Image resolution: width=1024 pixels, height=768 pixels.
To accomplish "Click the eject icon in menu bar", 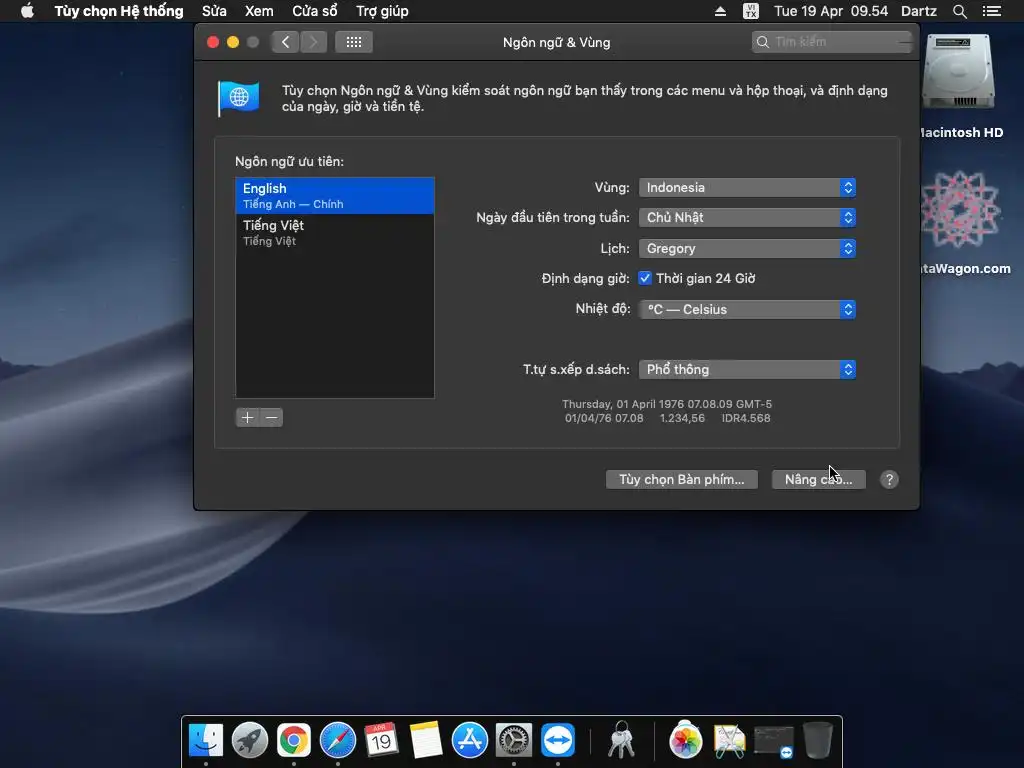I will click(x=720, y=11).
